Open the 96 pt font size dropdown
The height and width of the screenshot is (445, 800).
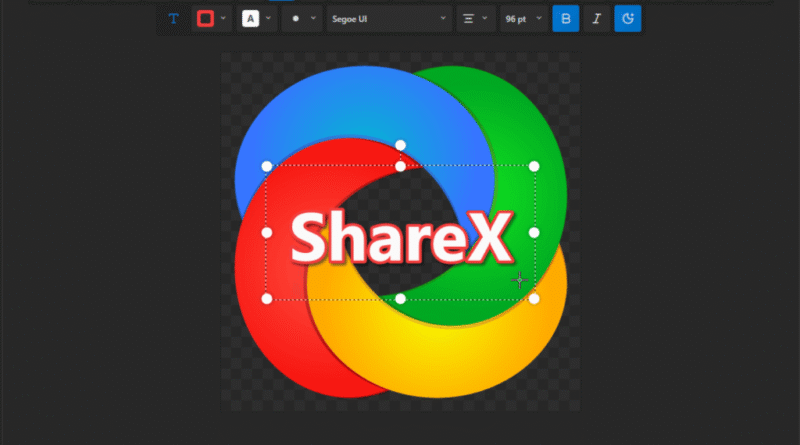[523, 19]
